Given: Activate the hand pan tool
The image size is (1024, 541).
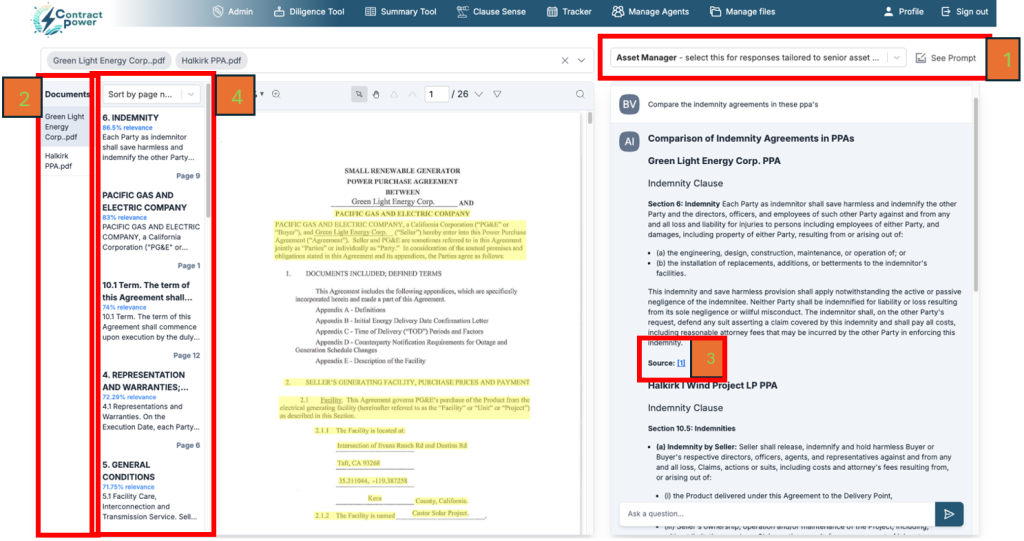Looking at the screenshot, I should coord(376,94).
